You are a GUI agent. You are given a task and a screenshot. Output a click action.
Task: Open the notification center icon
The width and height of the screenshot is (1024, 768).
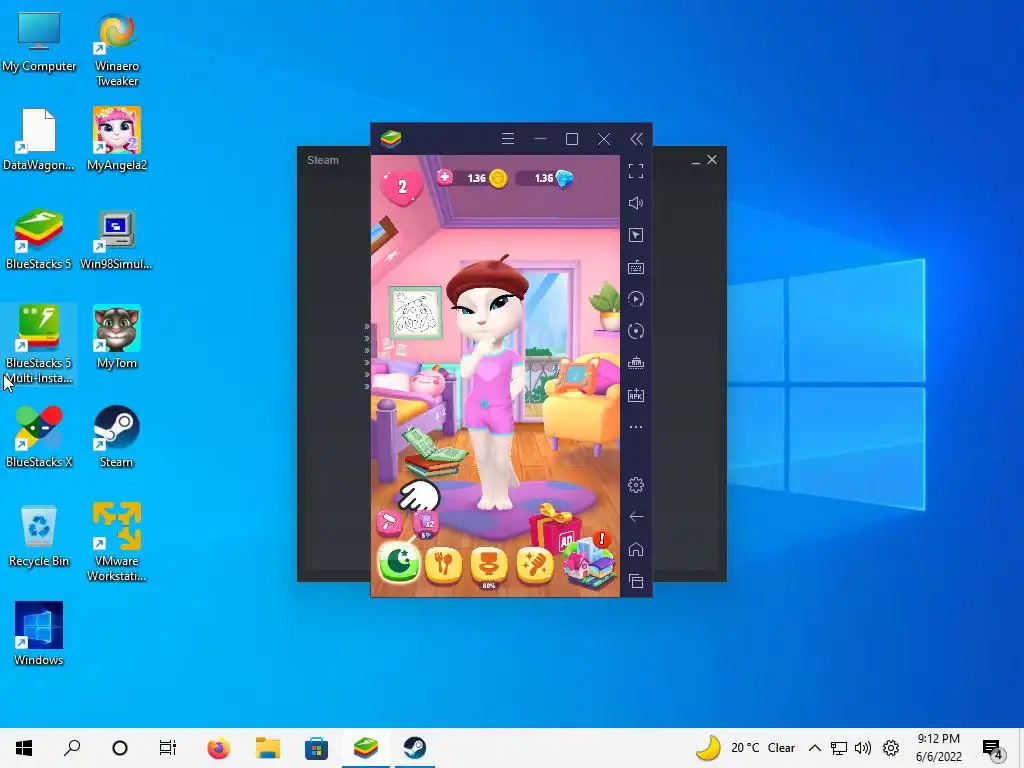[993, 749]
